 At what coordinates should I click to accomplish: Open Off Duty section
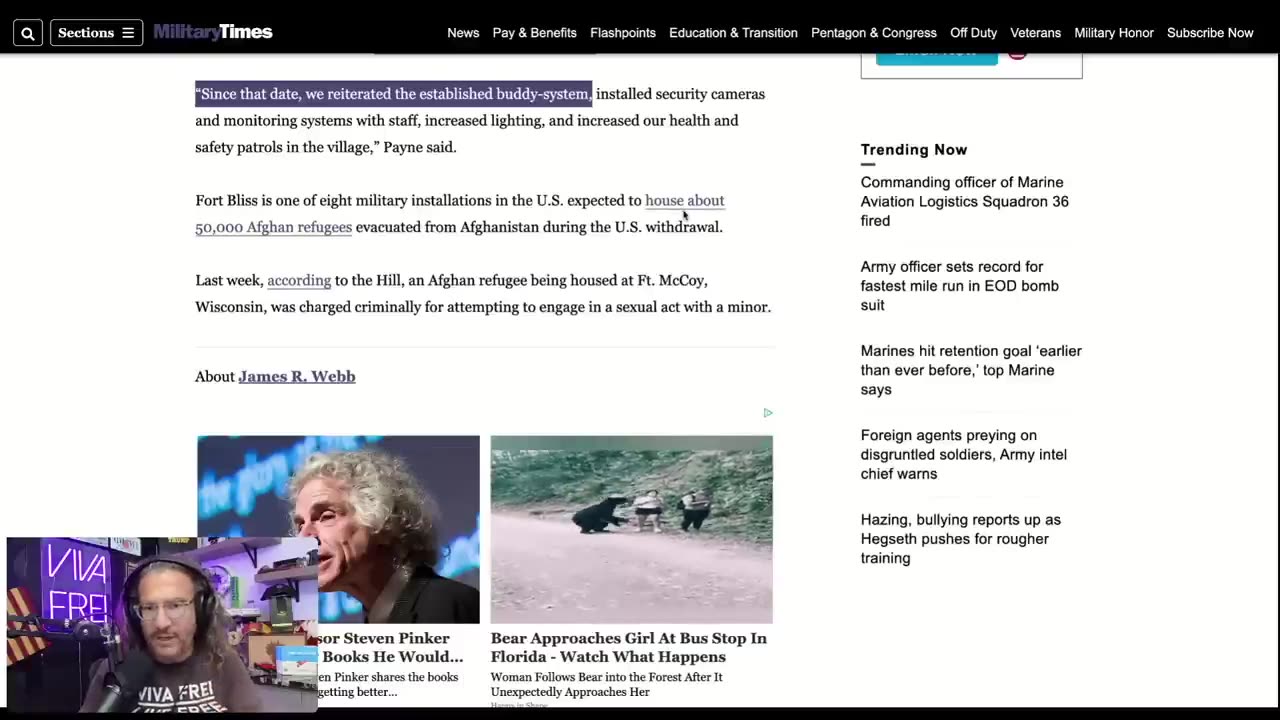(973, 33)
